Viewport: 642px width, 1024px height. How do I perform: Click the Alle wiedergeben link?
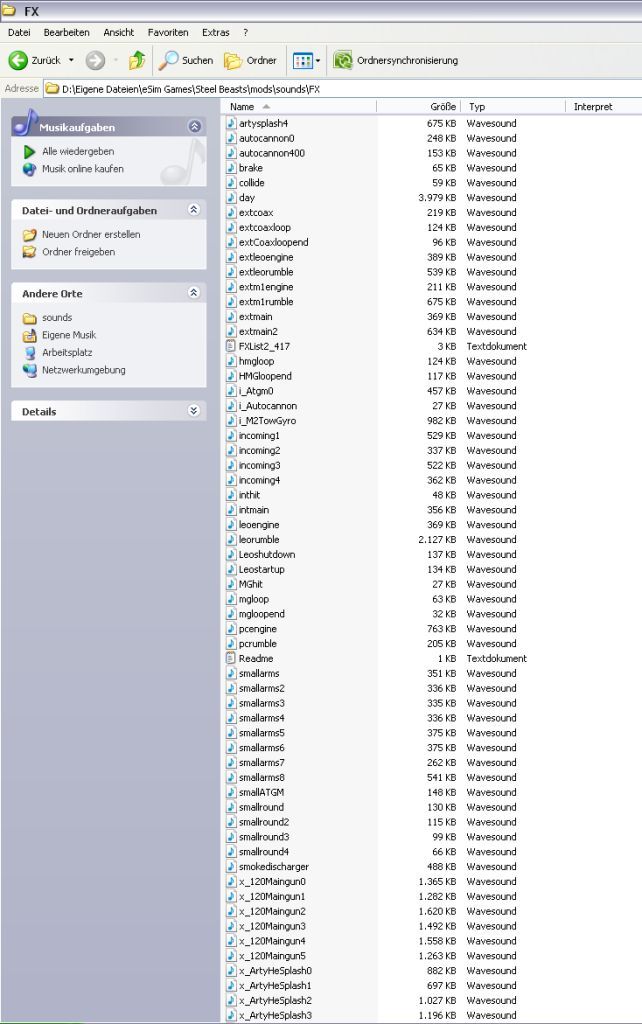pyautogui.click(x=78, y=151)
